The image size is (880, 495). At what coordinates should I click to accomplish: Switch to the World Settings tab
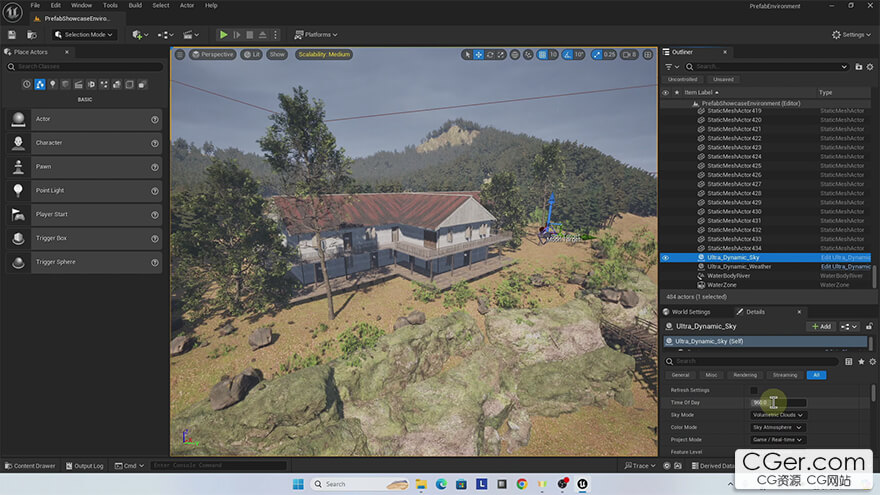pos(690,312)
